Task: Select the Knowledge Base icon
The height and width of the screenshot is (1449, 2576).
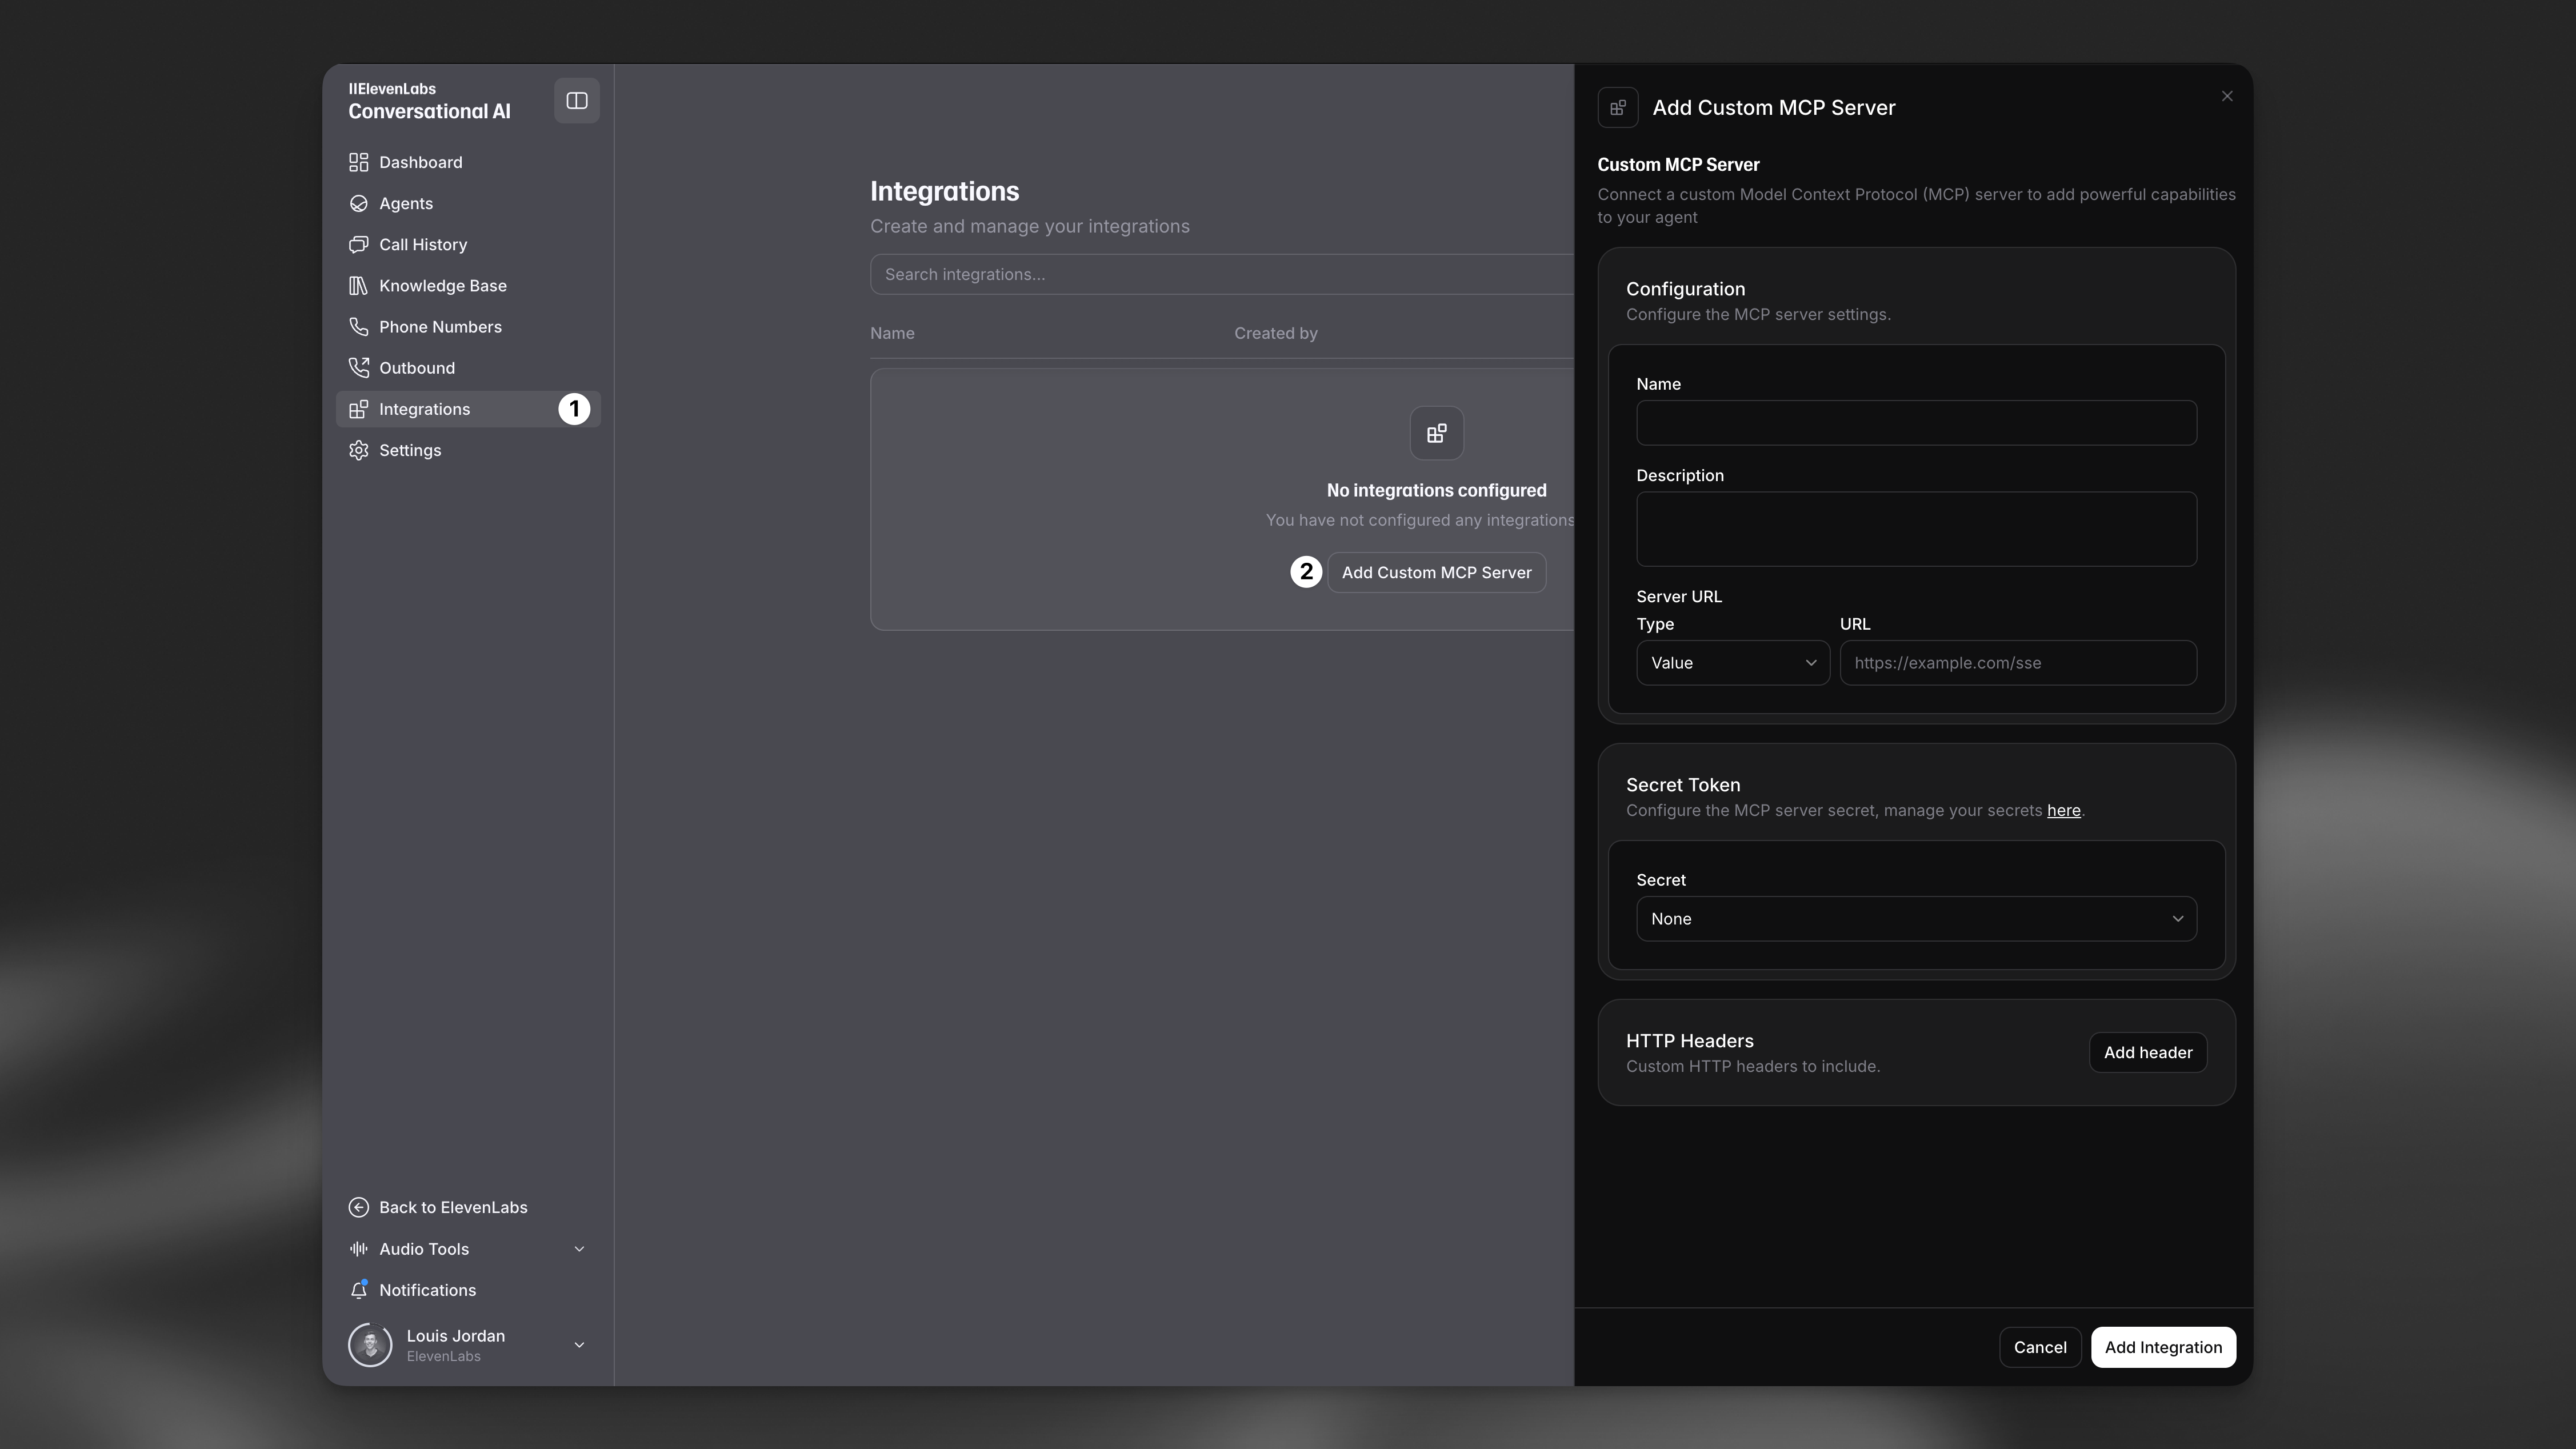Action: point(359,285)
